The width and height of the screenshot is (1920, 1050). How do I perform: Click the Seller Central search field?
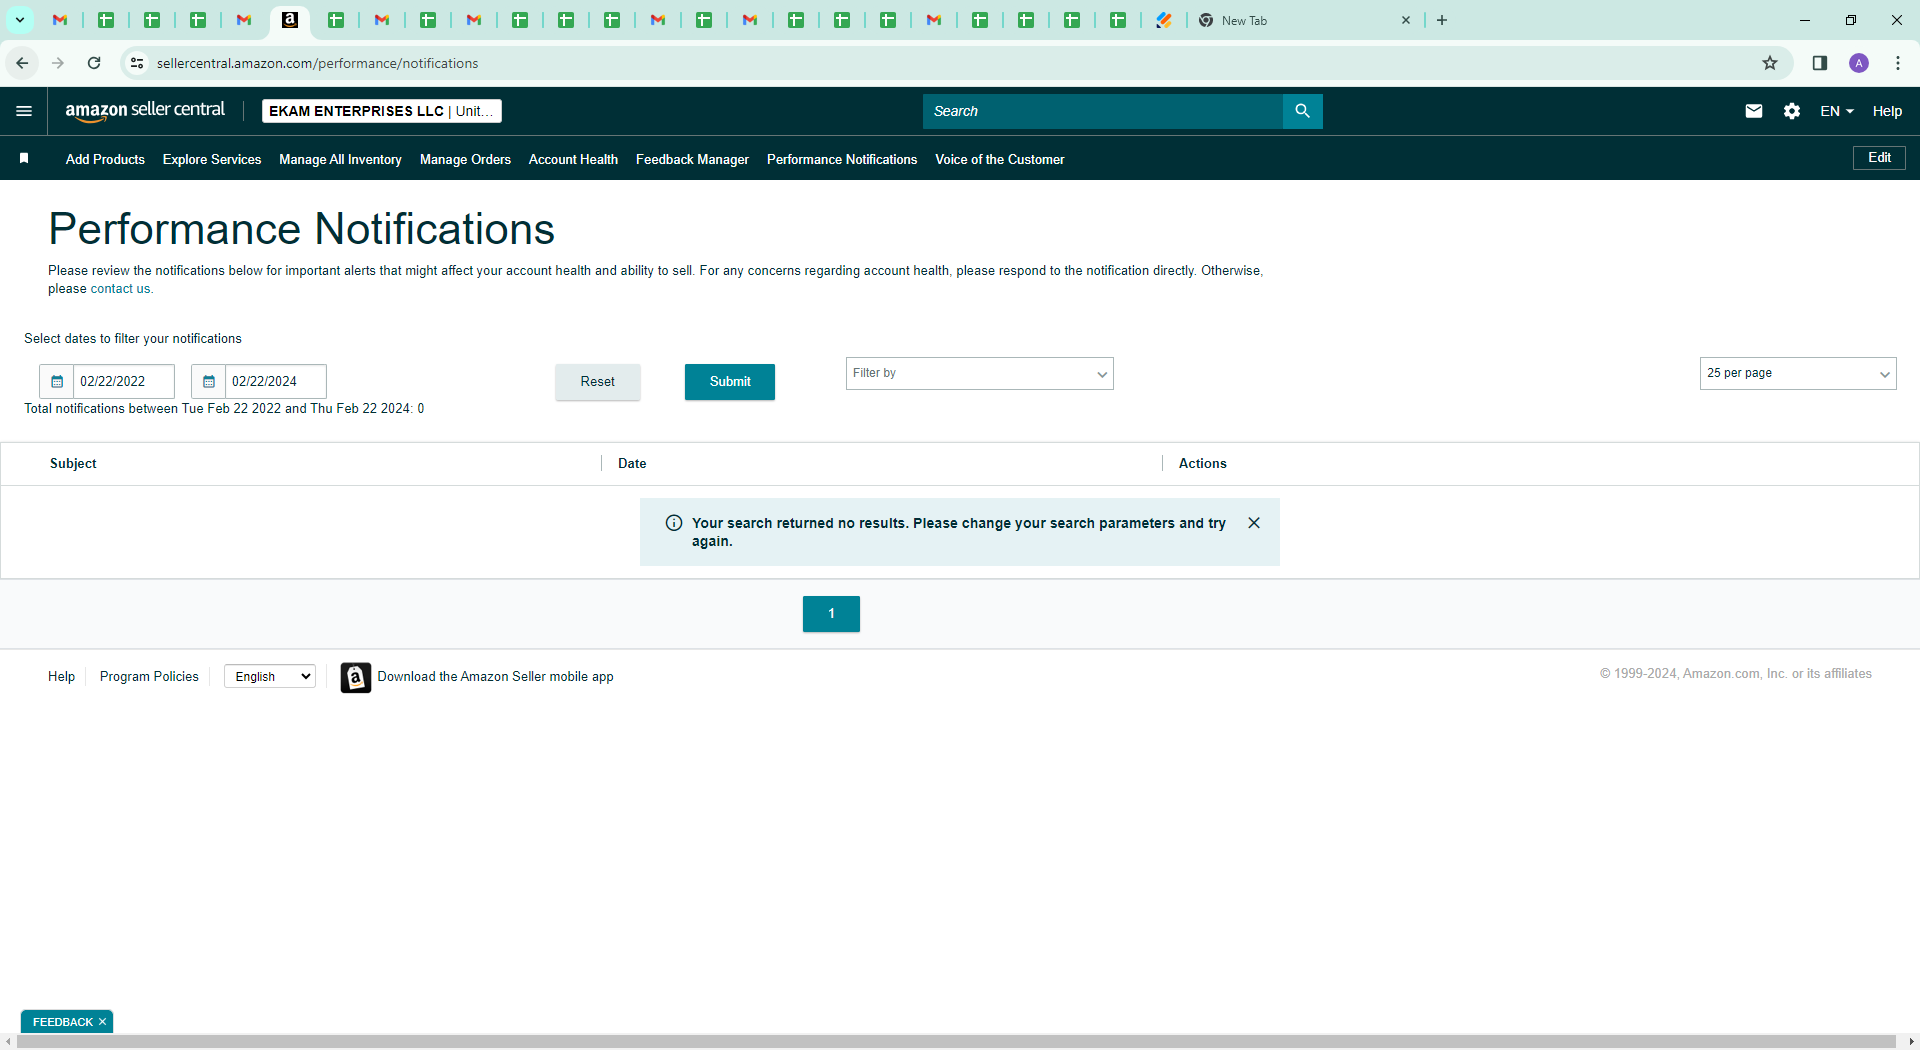click(1103, 111)
